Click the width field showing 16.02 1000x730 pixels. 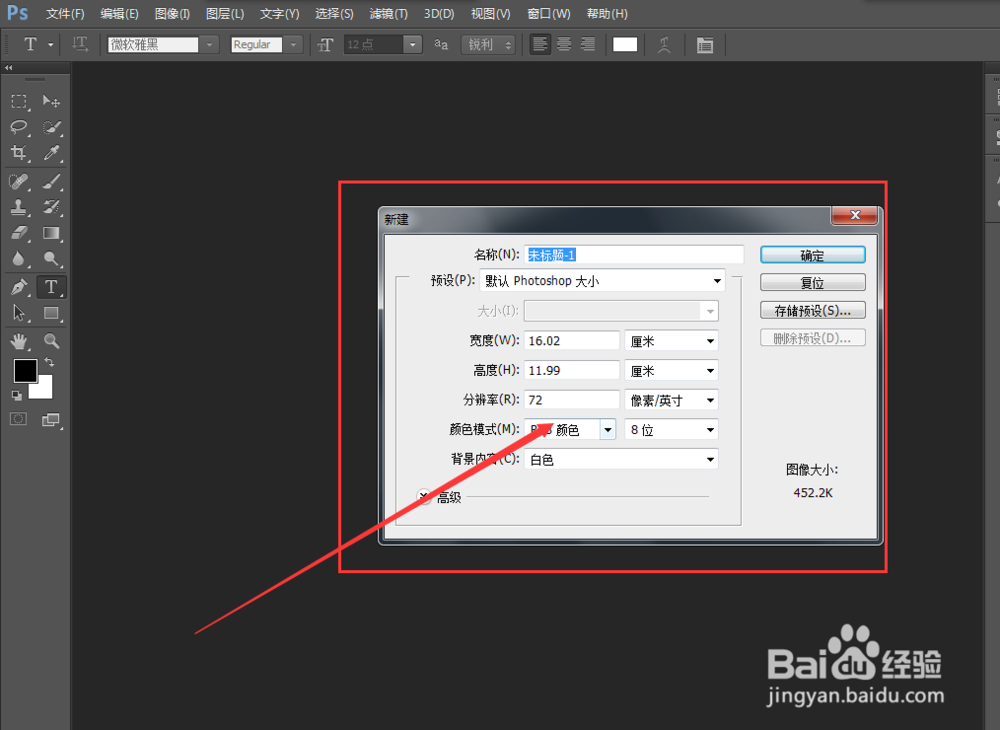click(571, 340)
